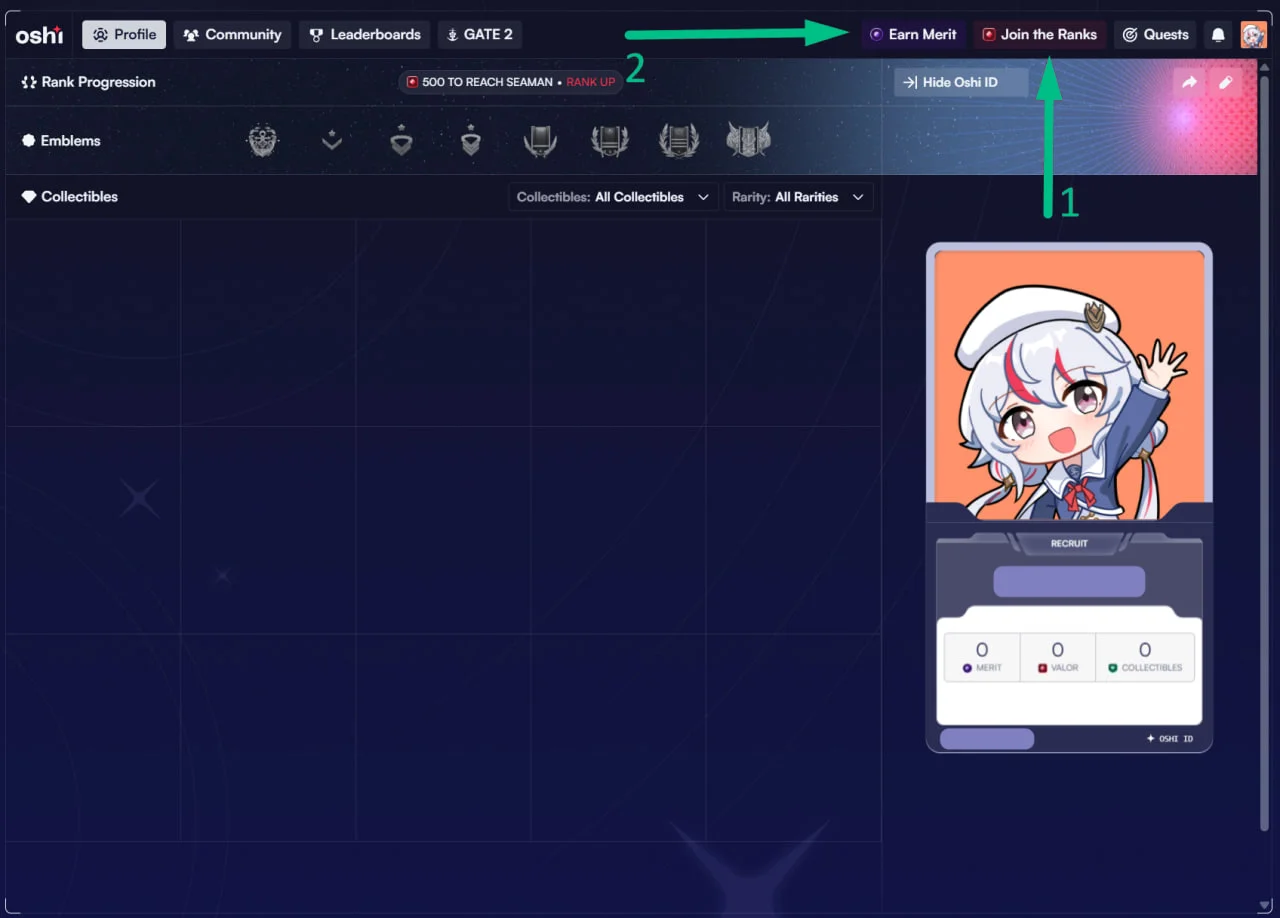Image resolution: width=1280 pixels, height=918 pixels.
Task: Click the edit pencil icon
Action: 1226,83
